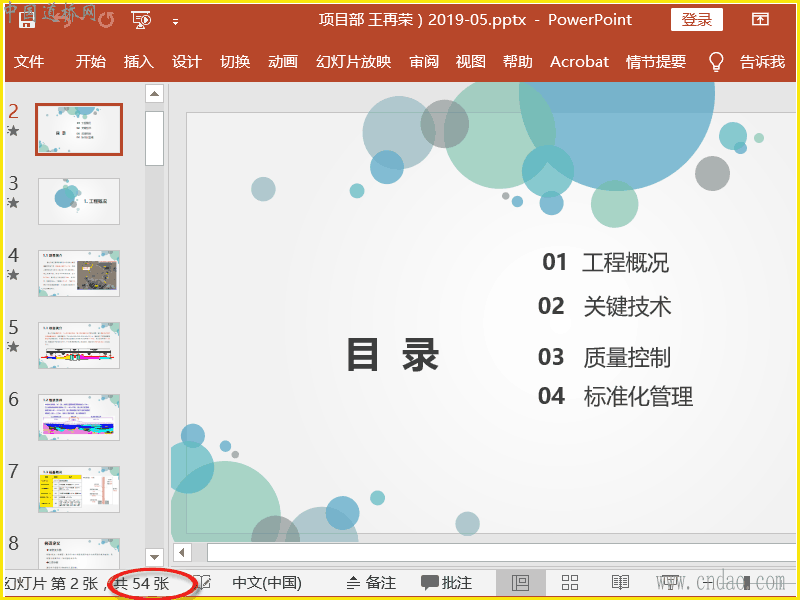
Task: Click thumbnail pane scroll up arrow
Action: pos(154,94)
